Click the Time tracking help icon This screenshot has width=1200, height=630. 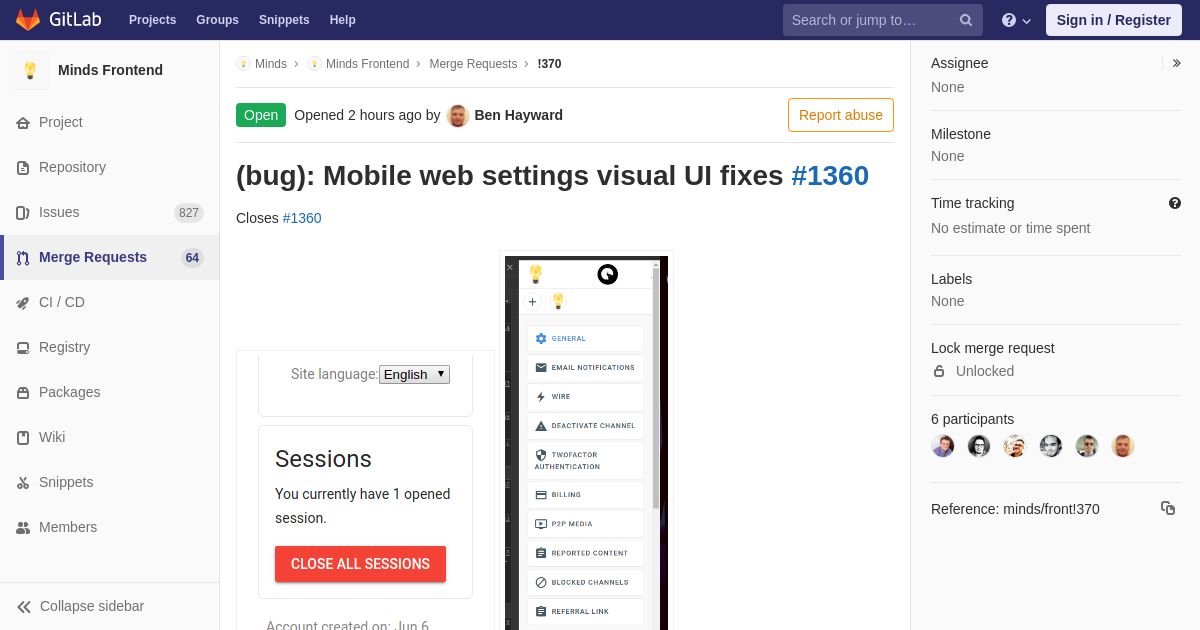tap(1175, 203)
